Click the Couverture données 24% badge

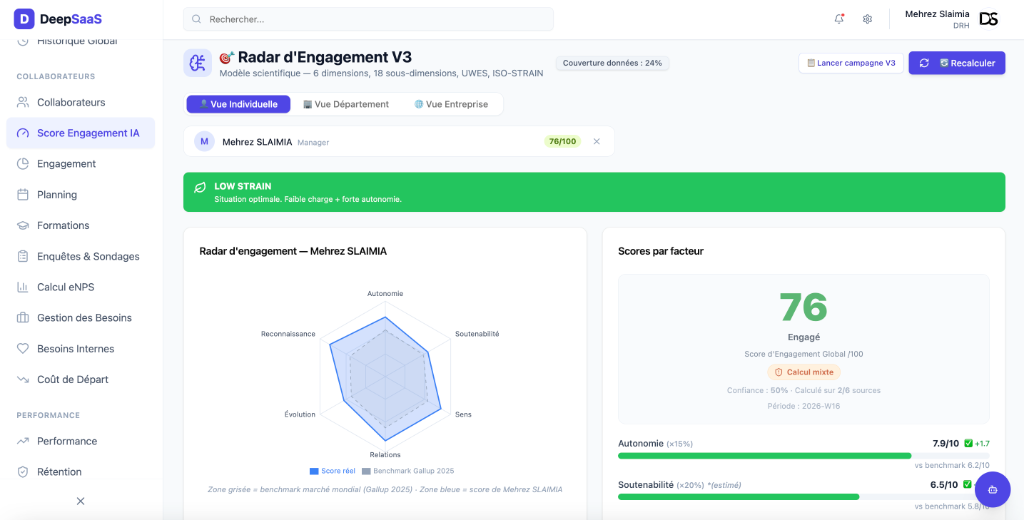(613, 63)
